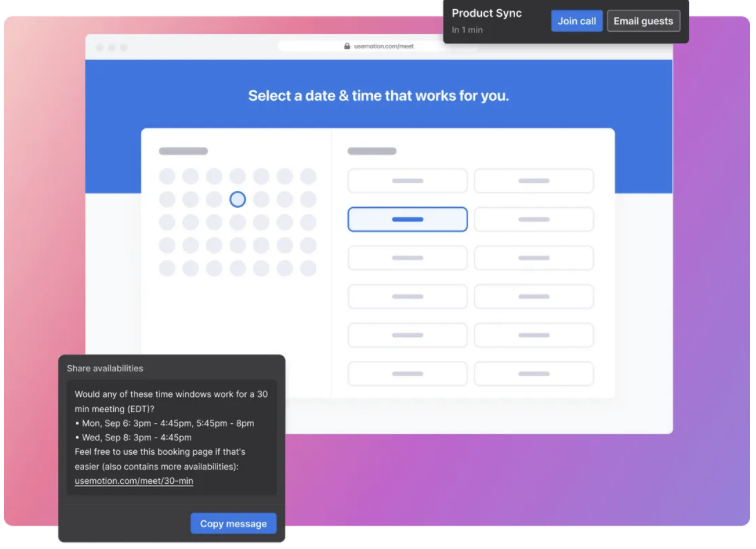This screenshot has width=756, height=549.
Task: Choose the top-right time slot option
Action: (533, 181)
